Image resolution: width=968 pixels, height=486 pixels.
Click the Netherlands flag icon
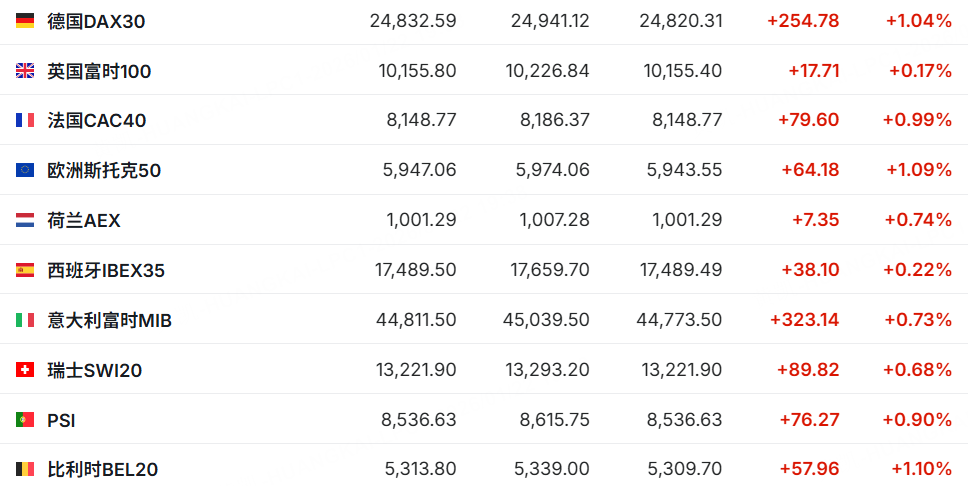[x=25, y=220]
